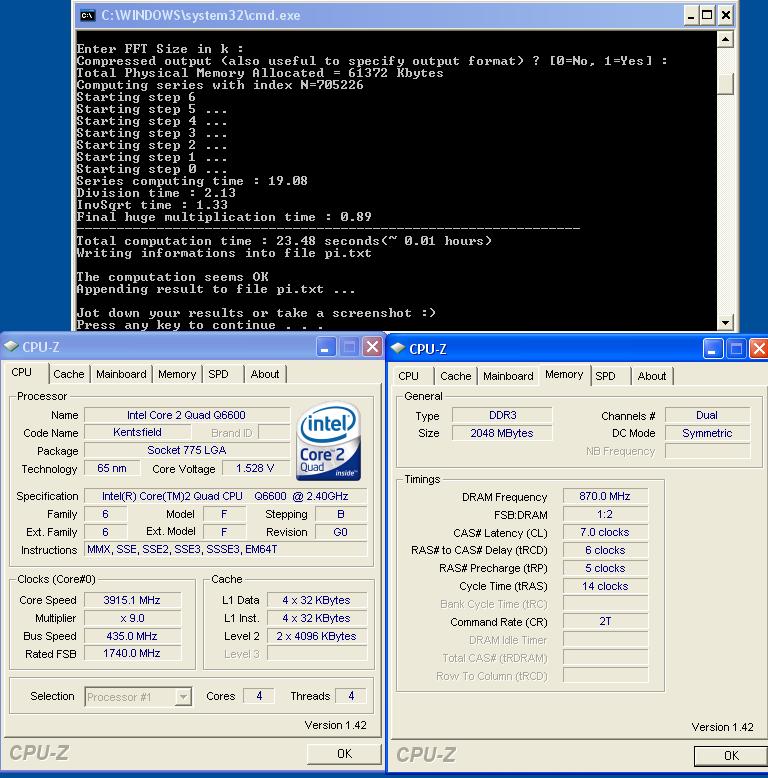
Task: Click the right CPU-Z window title icon
Action: click(398, 348)
